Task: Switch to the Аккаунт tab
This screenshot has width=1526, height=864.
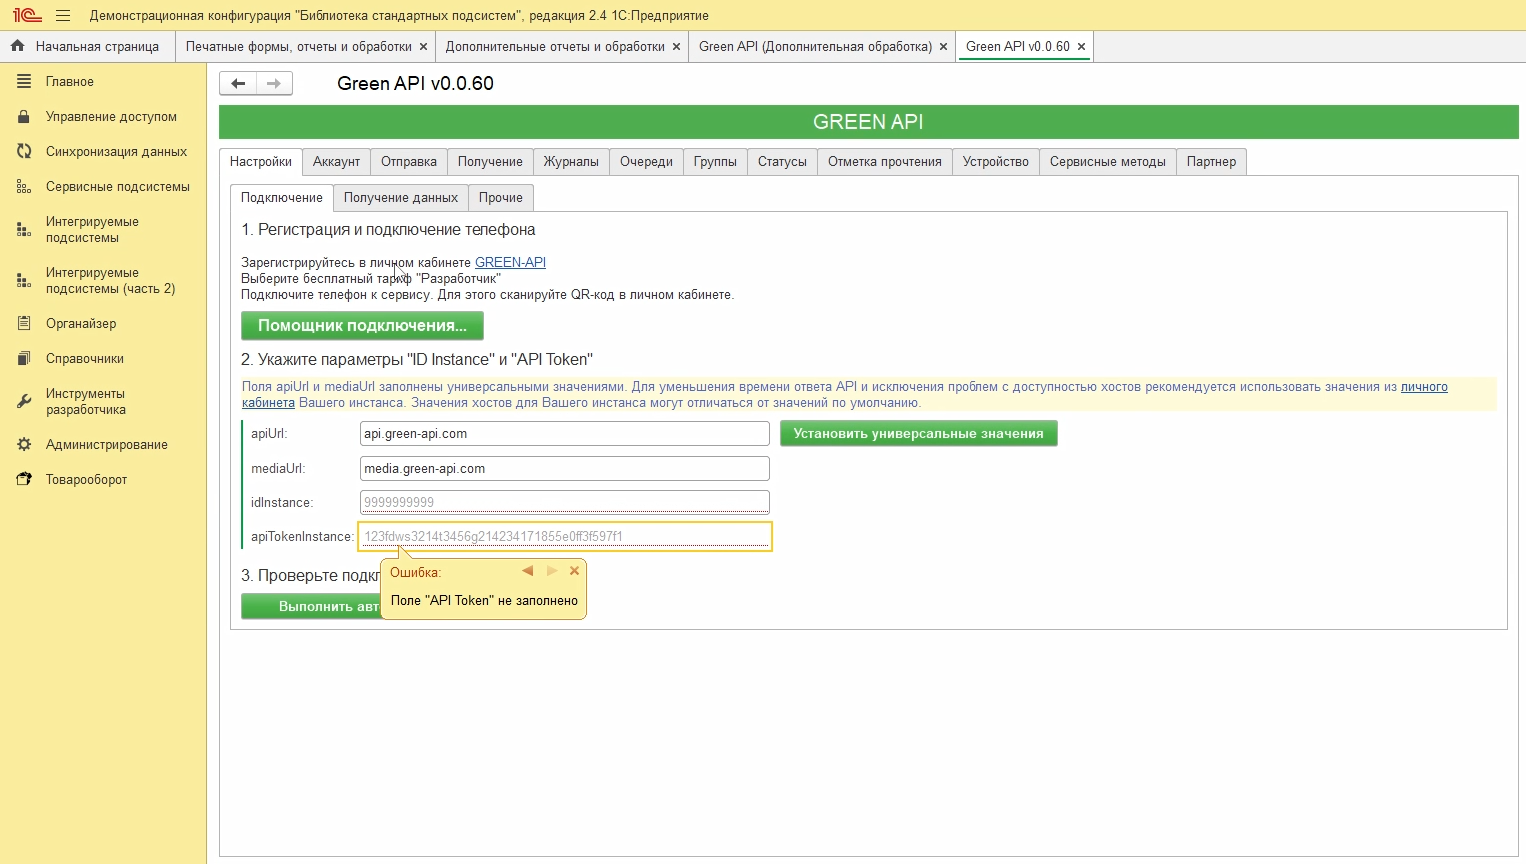Action: tap(336, 161)
